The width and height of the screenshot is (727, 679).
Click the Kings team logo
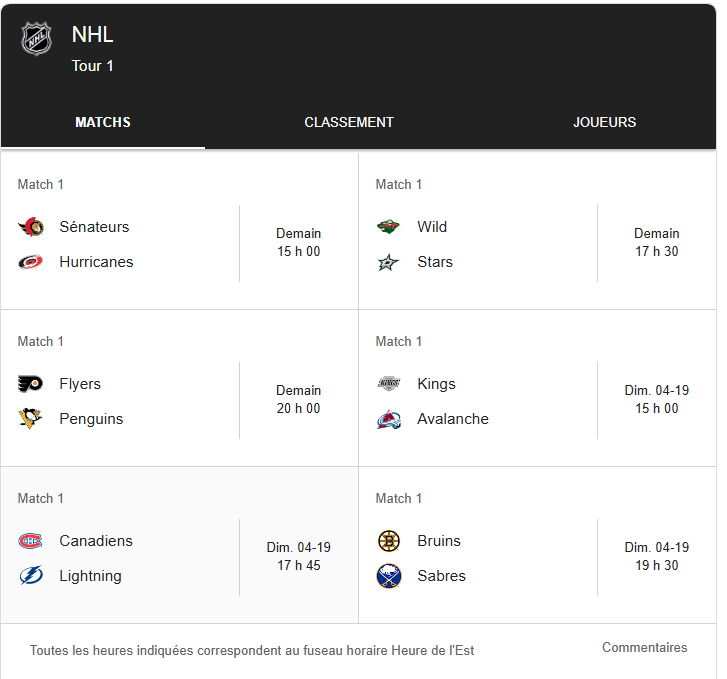pyautogui.click(x=389, y=384)
